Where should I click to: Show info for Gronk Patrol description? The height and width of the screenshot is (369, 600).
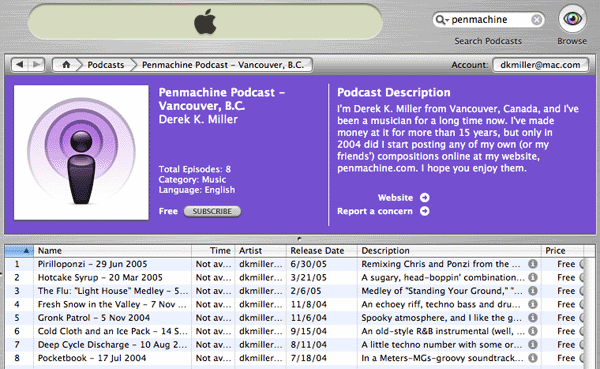pyautogui.click(x=533, y=317)
